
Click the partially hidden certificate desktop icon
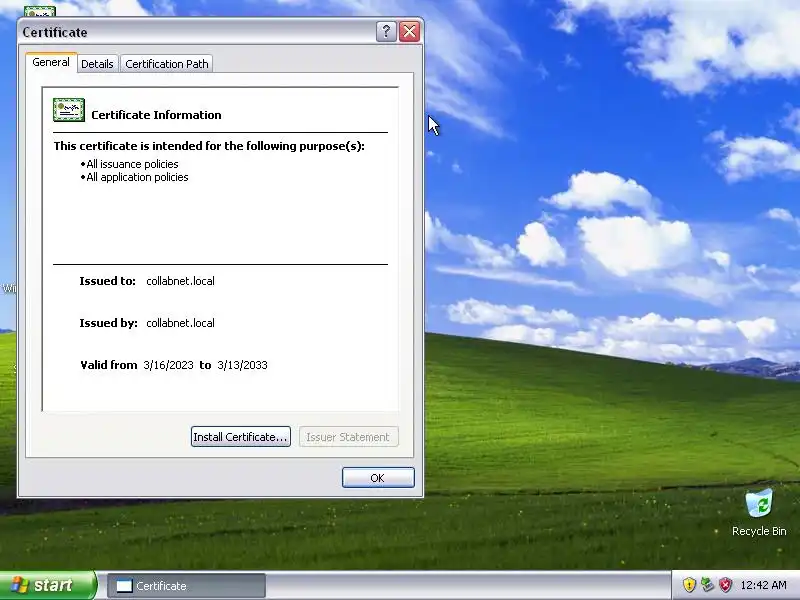click(x=40, y=11)
